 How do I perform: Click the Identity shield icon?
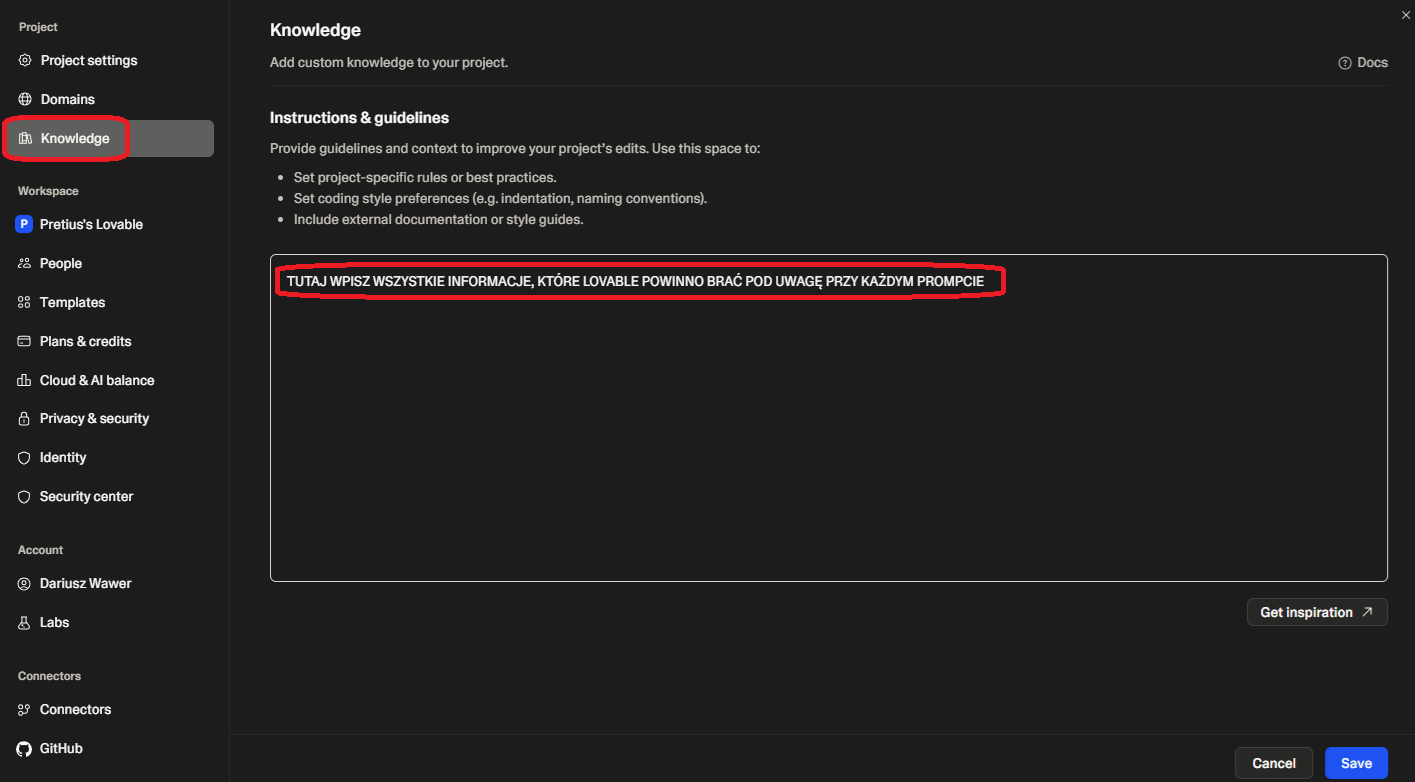tap(24, 458)
